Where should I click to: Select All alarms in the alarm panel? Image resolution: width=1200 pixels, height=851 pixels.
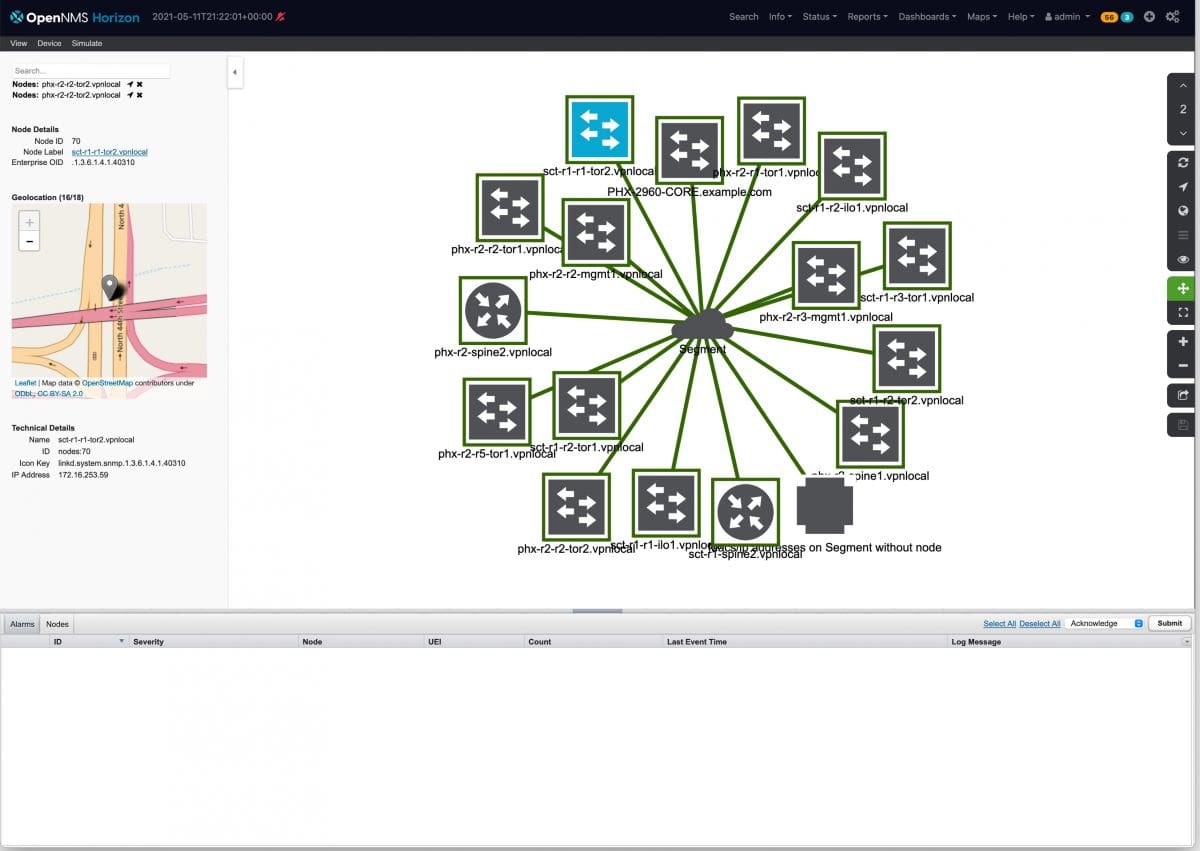pos(999,623)
